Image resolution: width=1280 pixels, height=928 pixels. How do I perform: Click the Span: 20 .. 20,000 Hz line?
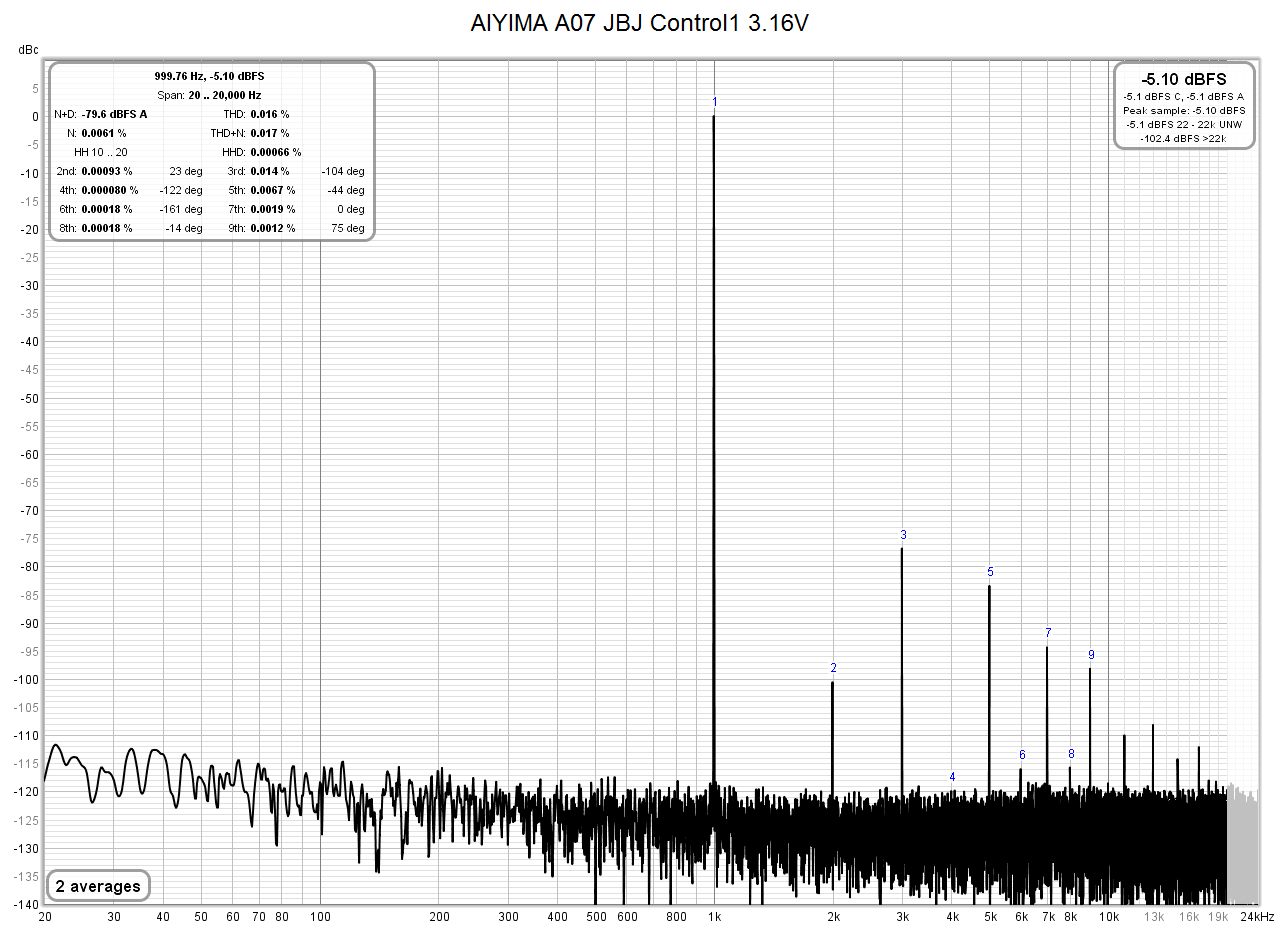point(209,95)
